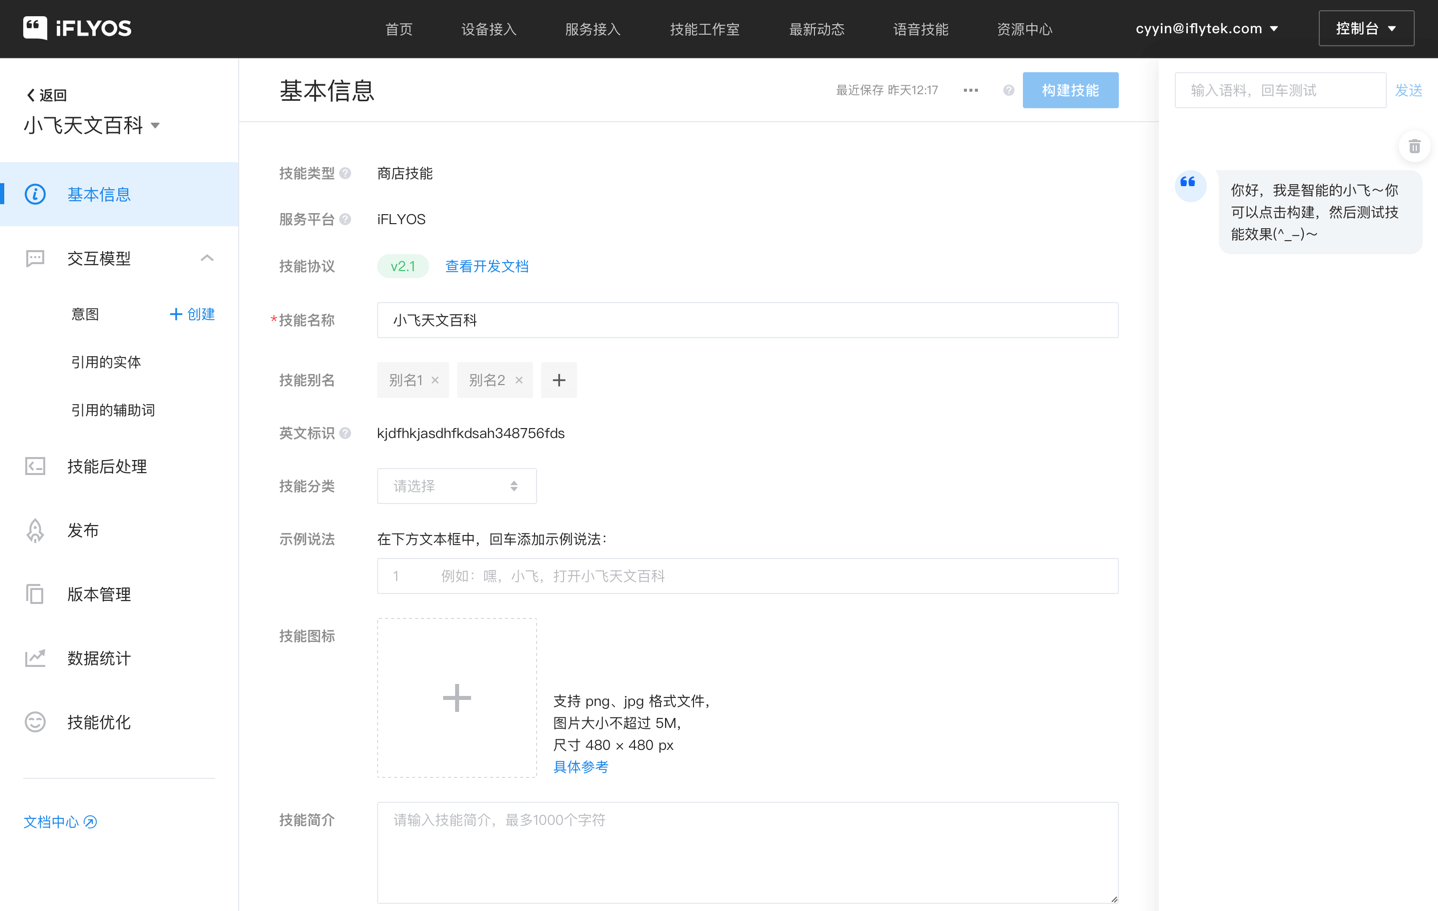Click the 技能名称 input field
Viewport: 1438px width, 911px height.
tap(747, 320)
